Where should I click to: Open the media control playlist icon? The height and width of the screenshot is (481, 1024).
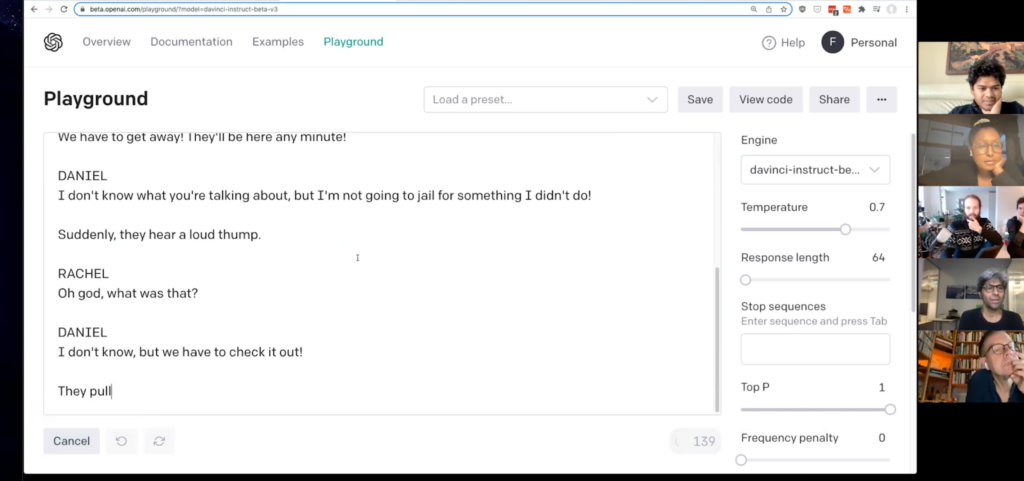[x=876, y=9]
